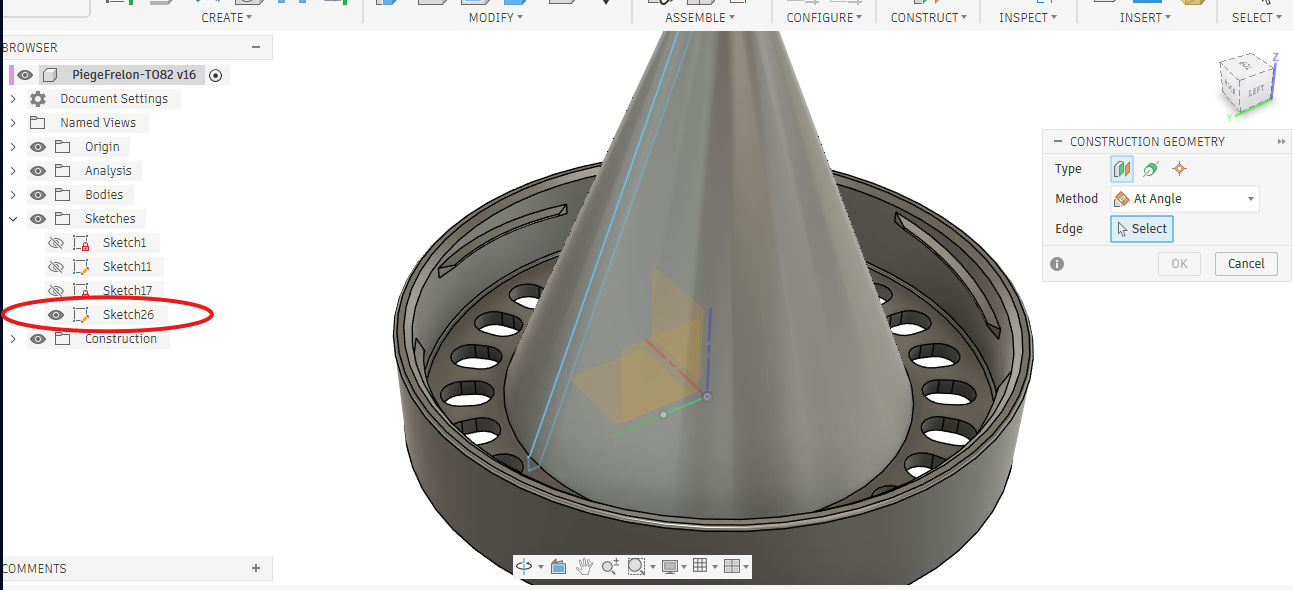This screenshot has width=1293, height=590.
Task: Activate the Pan hand tool
Action: 584,566
